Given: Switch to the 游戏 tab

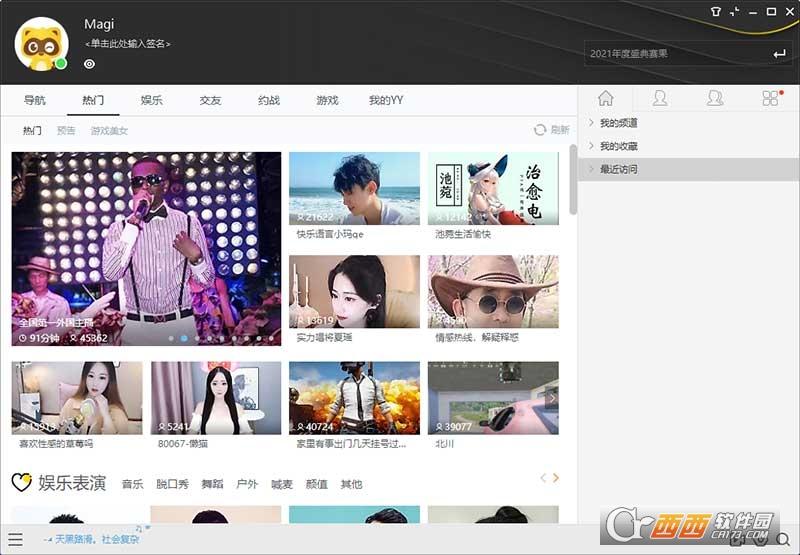Looking at the screenshot, I should coord(327,100).
